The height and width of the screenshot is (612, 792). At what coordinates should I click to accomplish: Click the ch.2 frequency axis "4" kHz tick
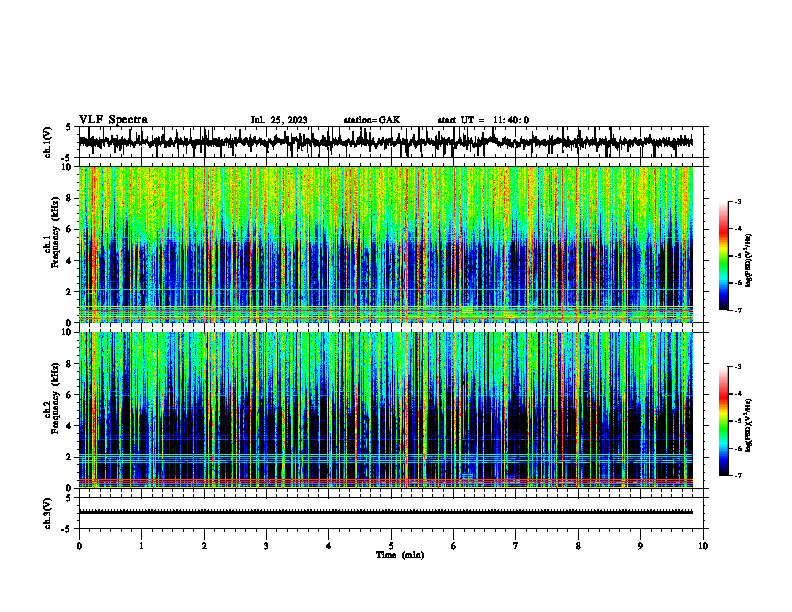[x=70, y=426]
